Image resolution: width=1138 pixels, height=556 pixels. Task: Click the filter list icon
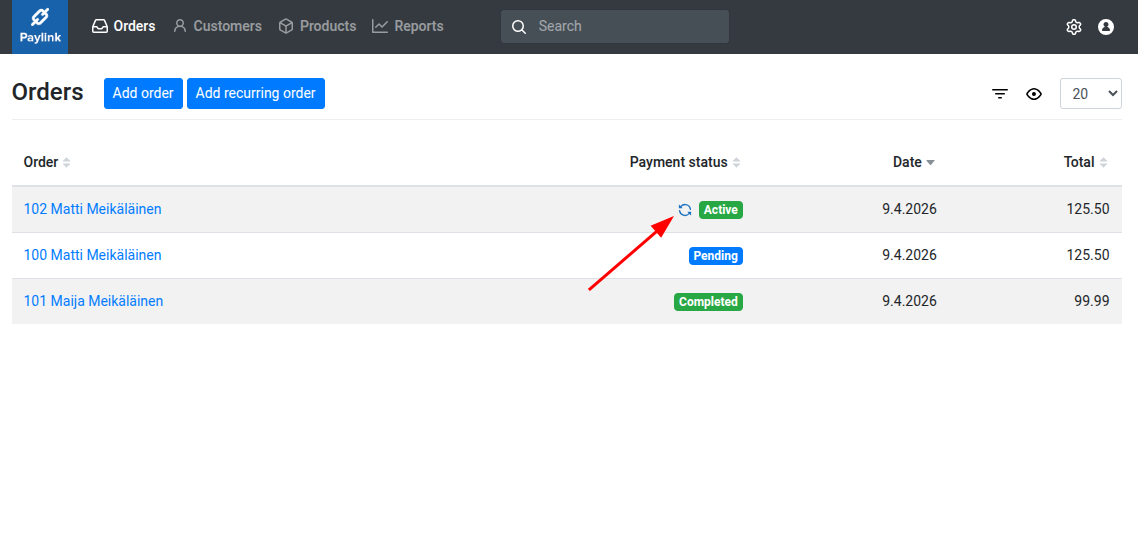pos(1000,94)
